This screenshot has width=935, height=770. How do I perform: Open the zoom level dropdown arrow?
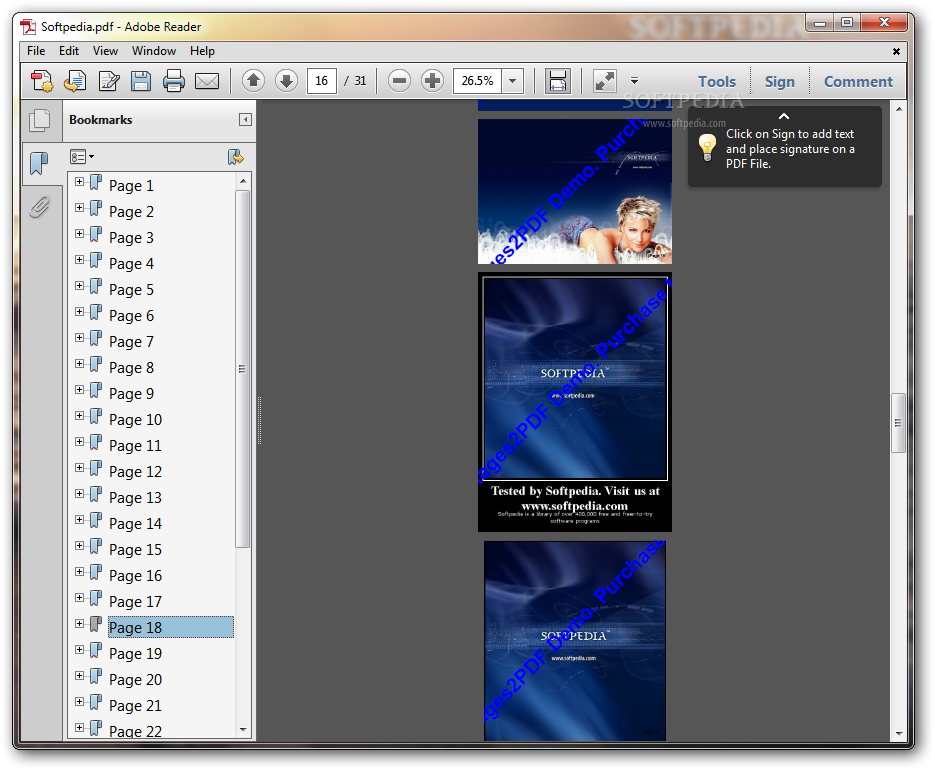point(512,81)
